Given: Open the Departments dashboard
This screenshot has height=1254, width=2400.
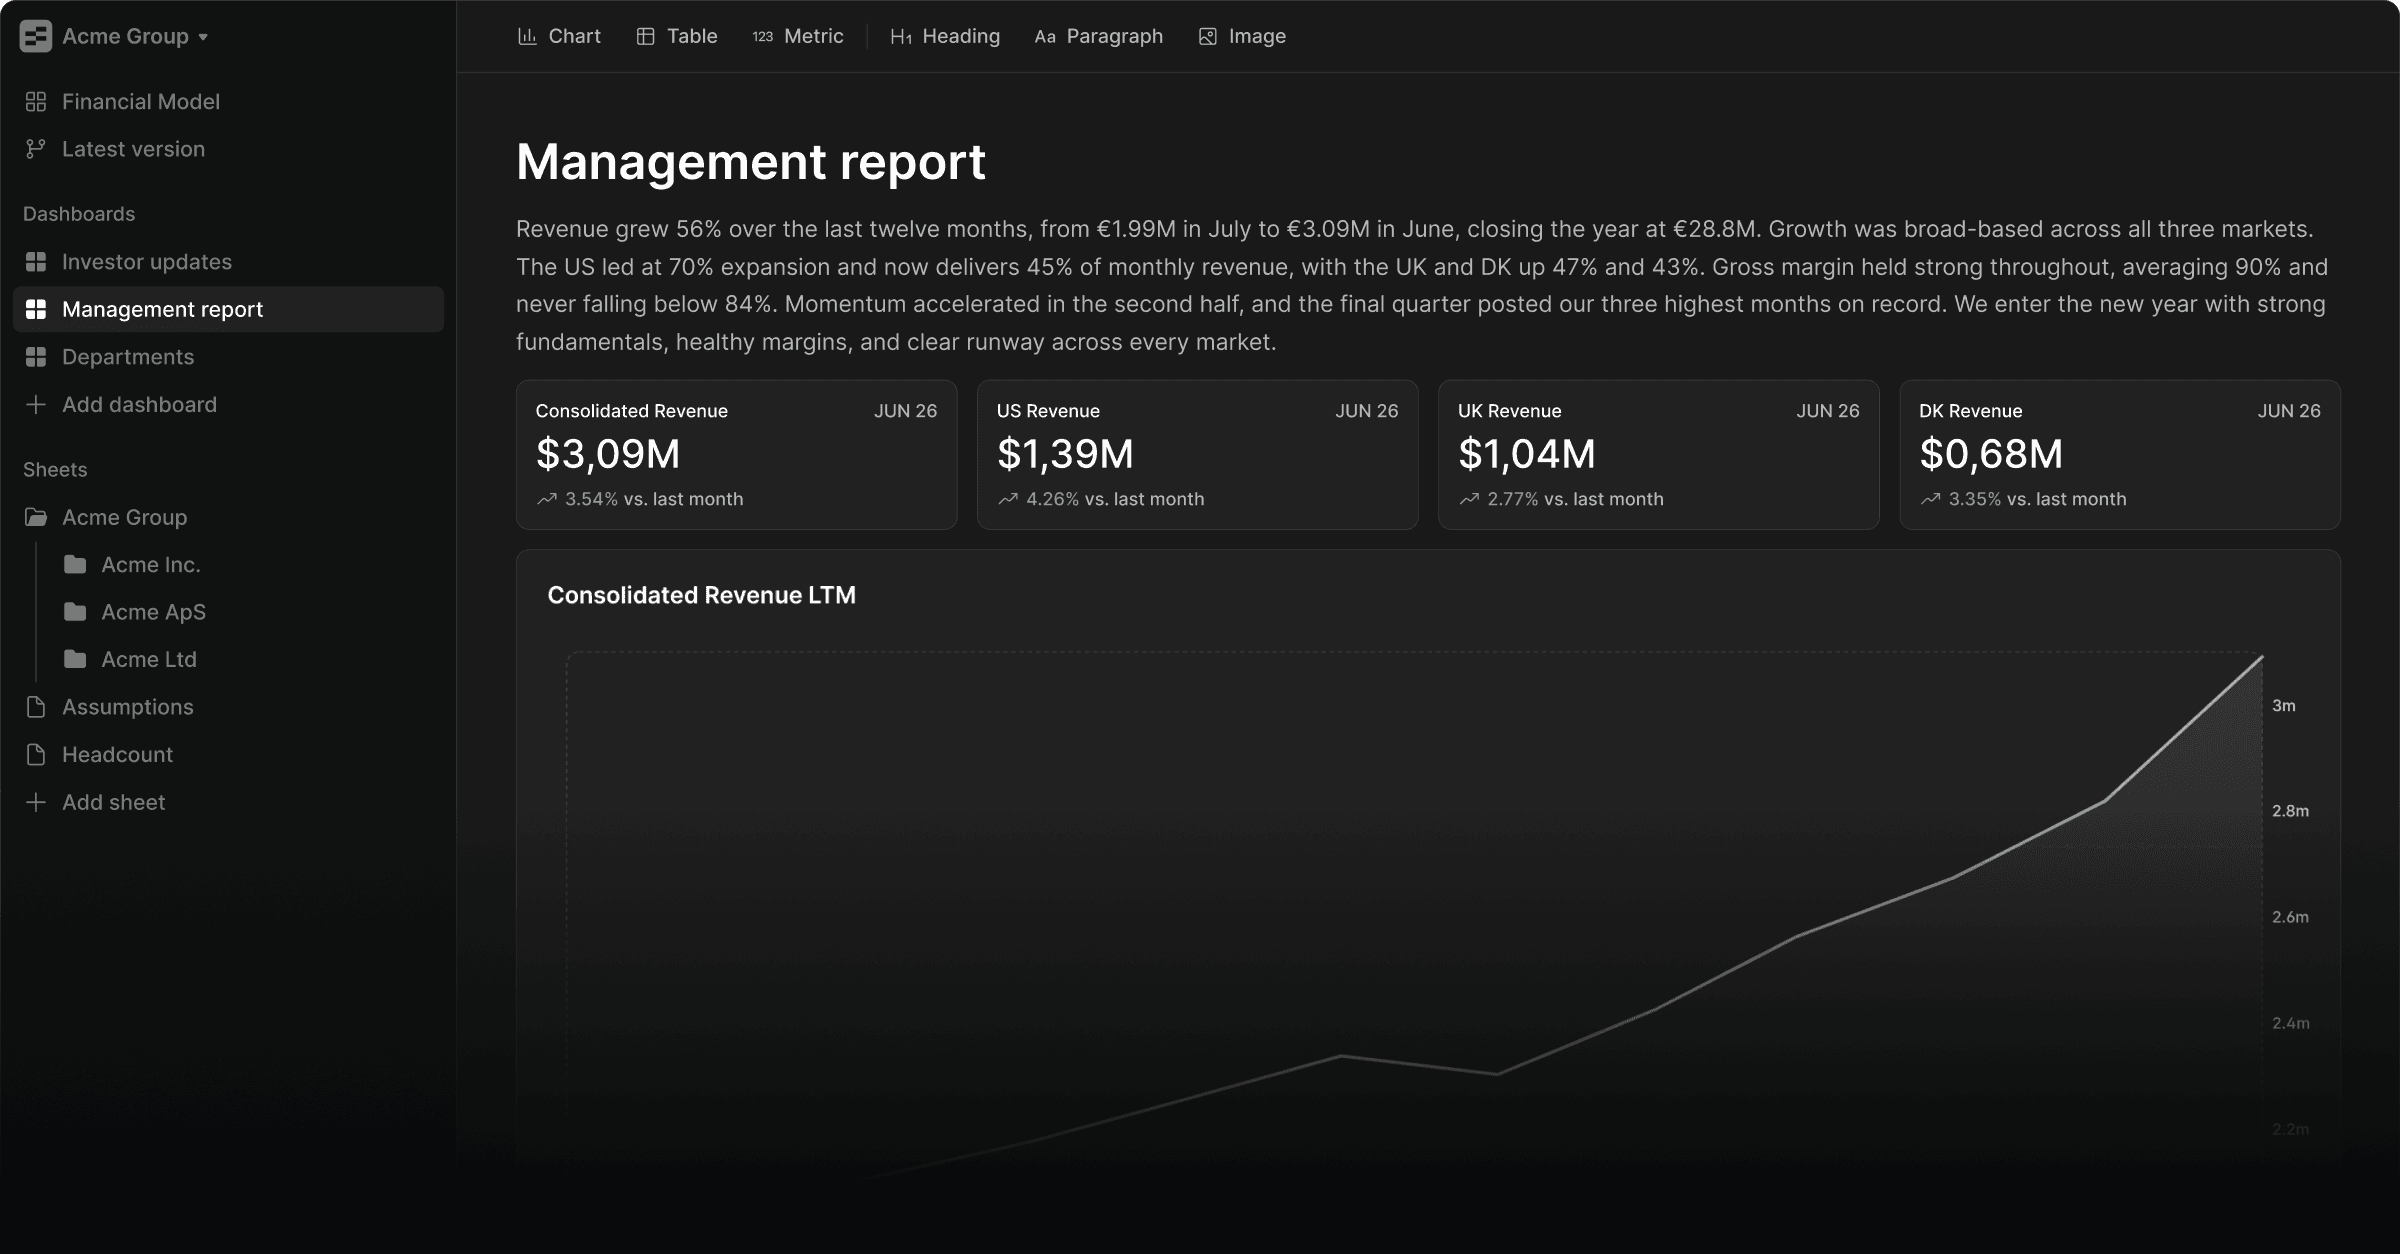Looking at the screenshot, I should pyautogui.click(x=128, y=357).
